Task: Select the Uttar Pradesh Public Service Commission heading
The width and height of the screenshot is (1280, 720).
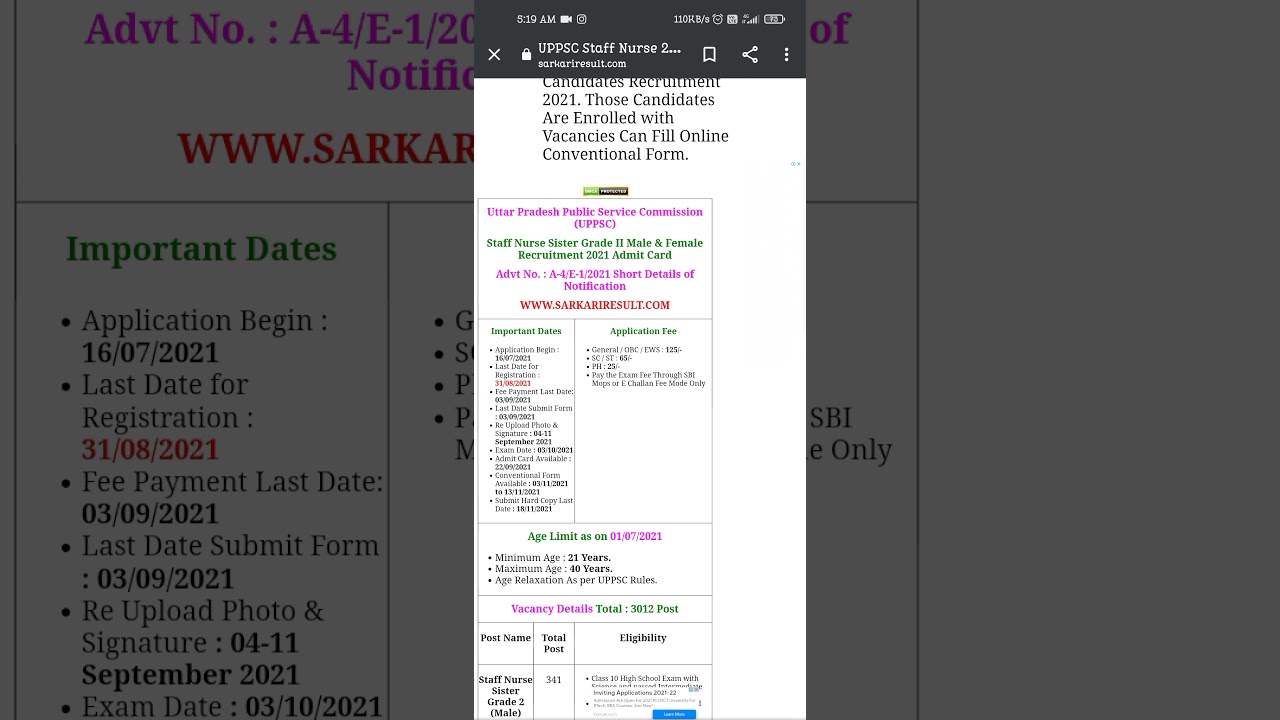Action: 595,218
